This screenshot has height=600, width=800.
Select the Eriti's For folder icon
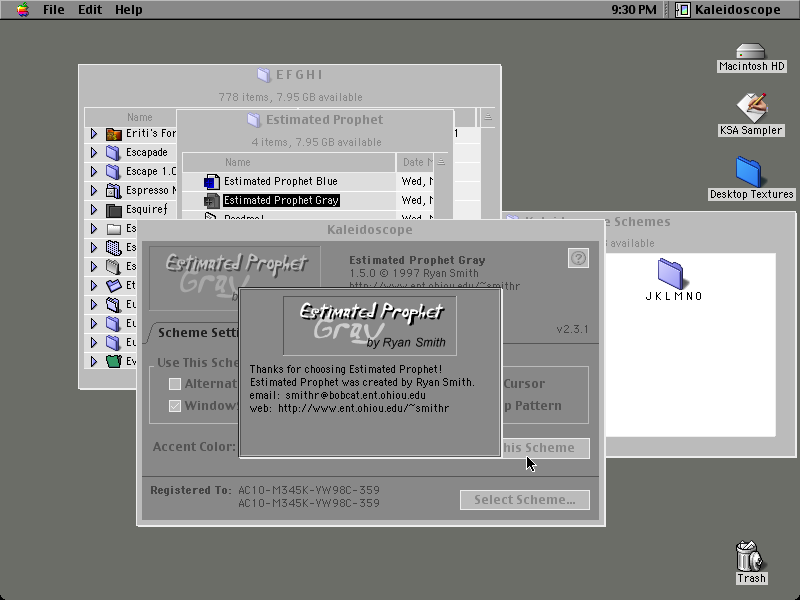pos(114,134)
